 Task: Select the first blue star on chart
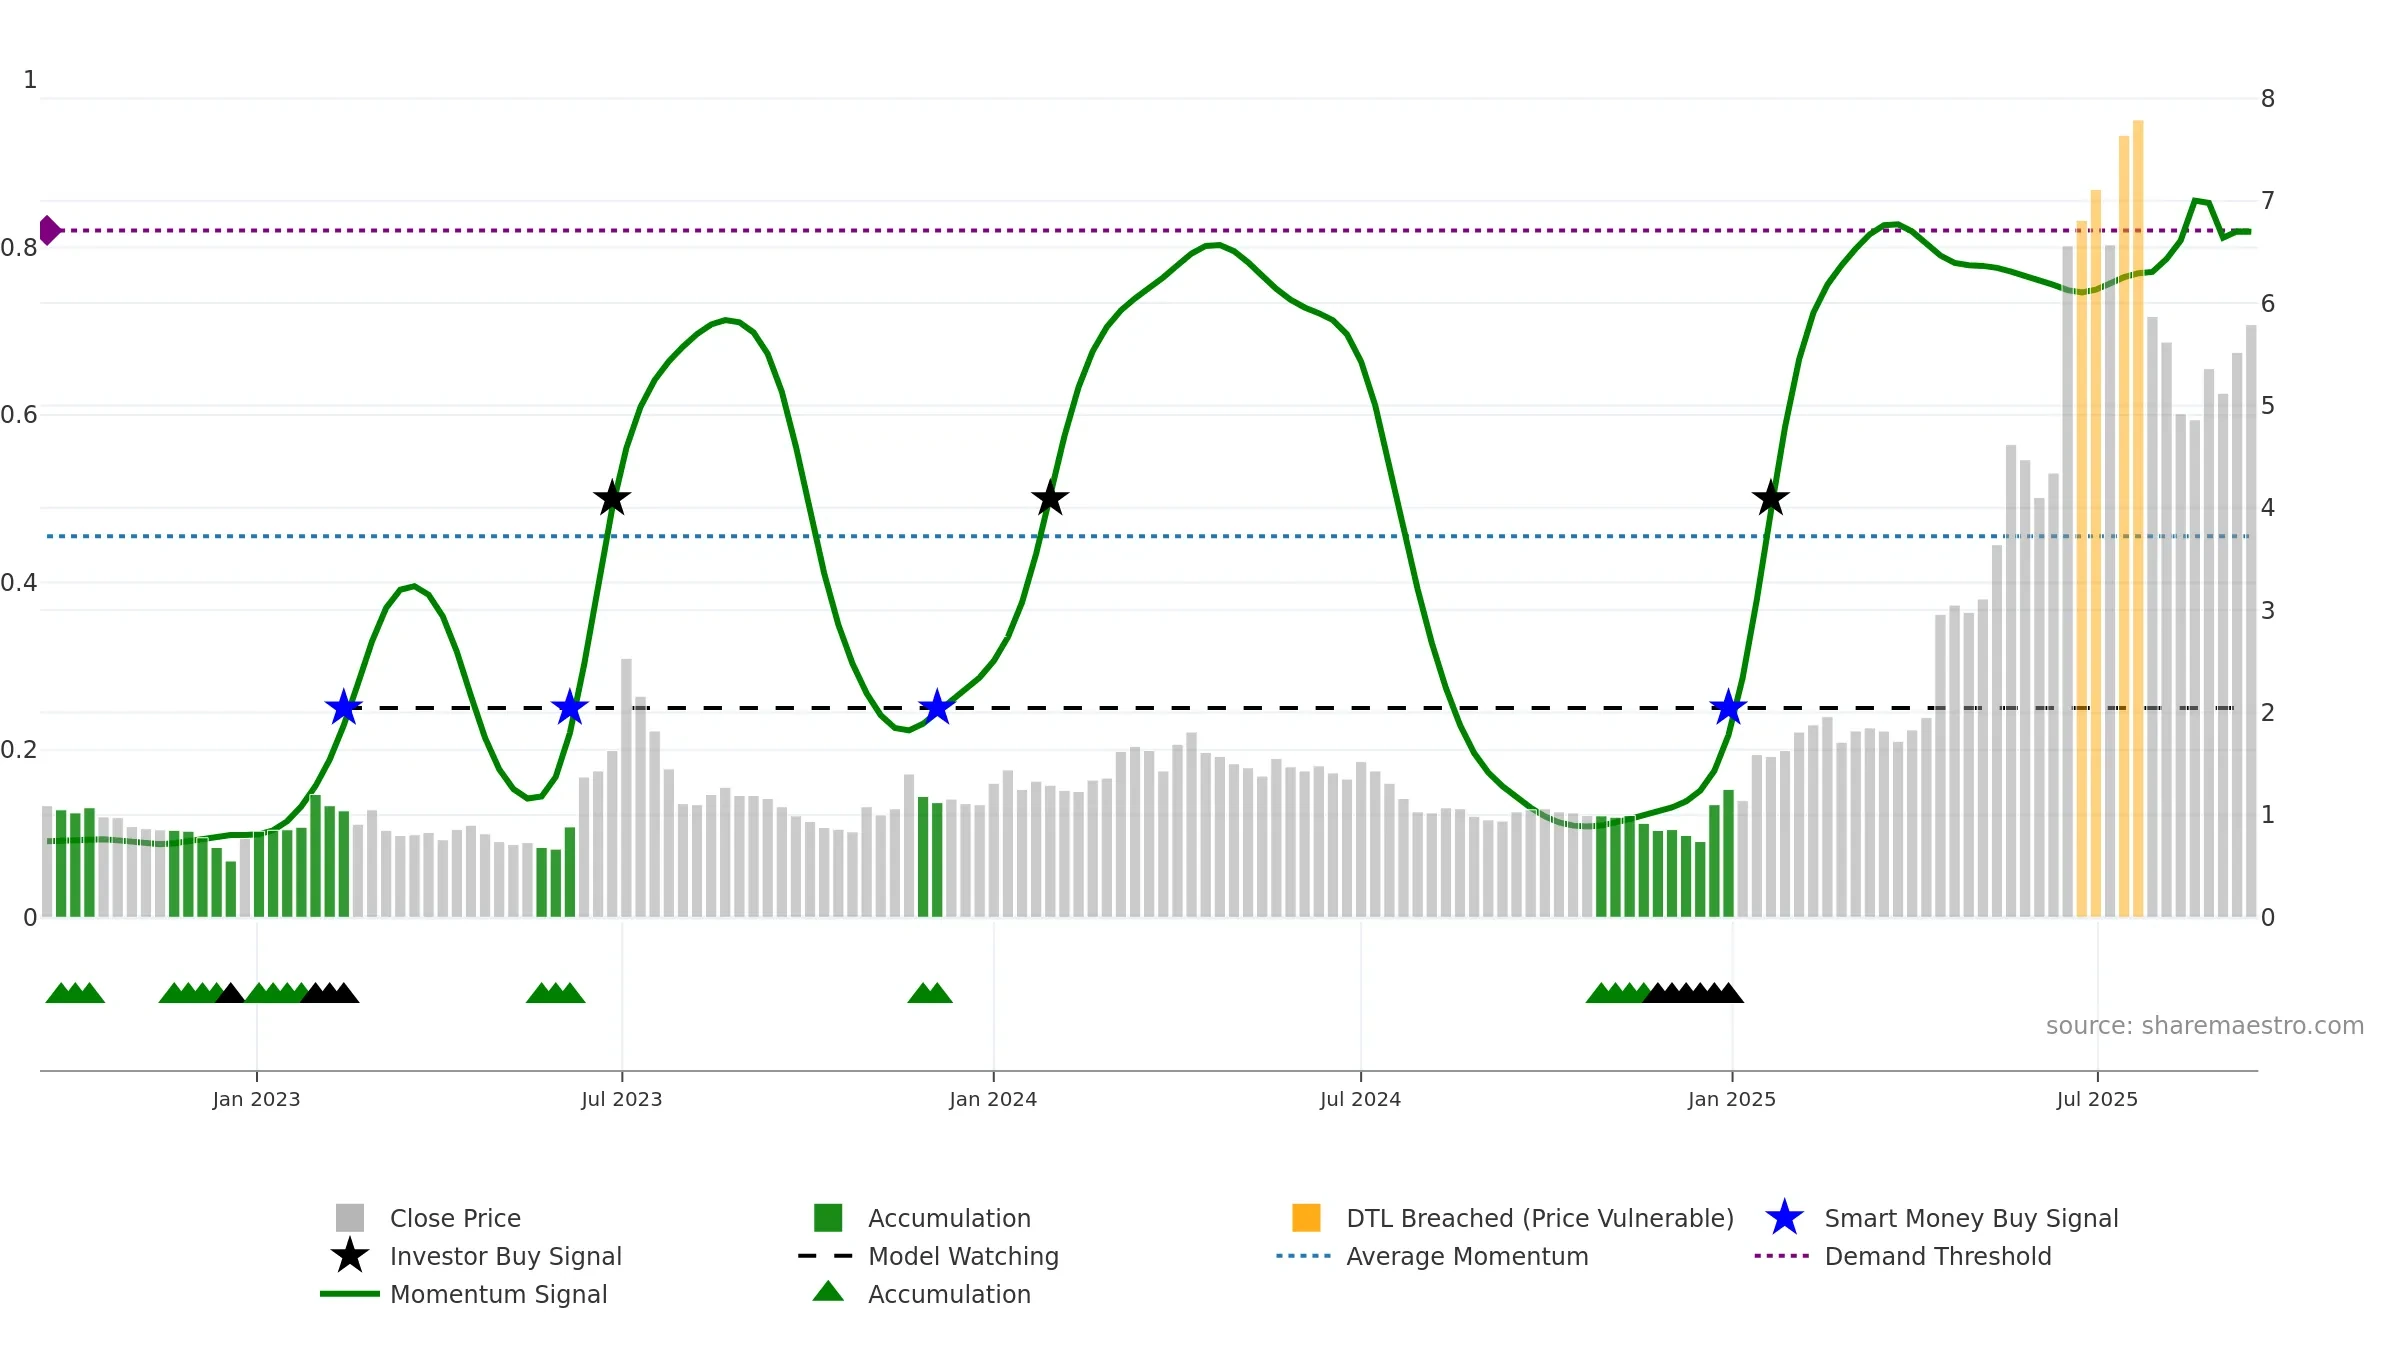point(344,707)
